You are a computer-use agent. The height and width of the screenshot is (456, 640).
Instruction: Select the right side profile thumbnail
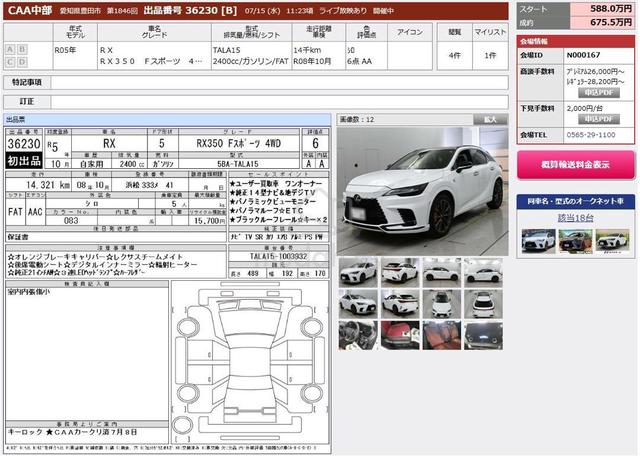[483, 272]
